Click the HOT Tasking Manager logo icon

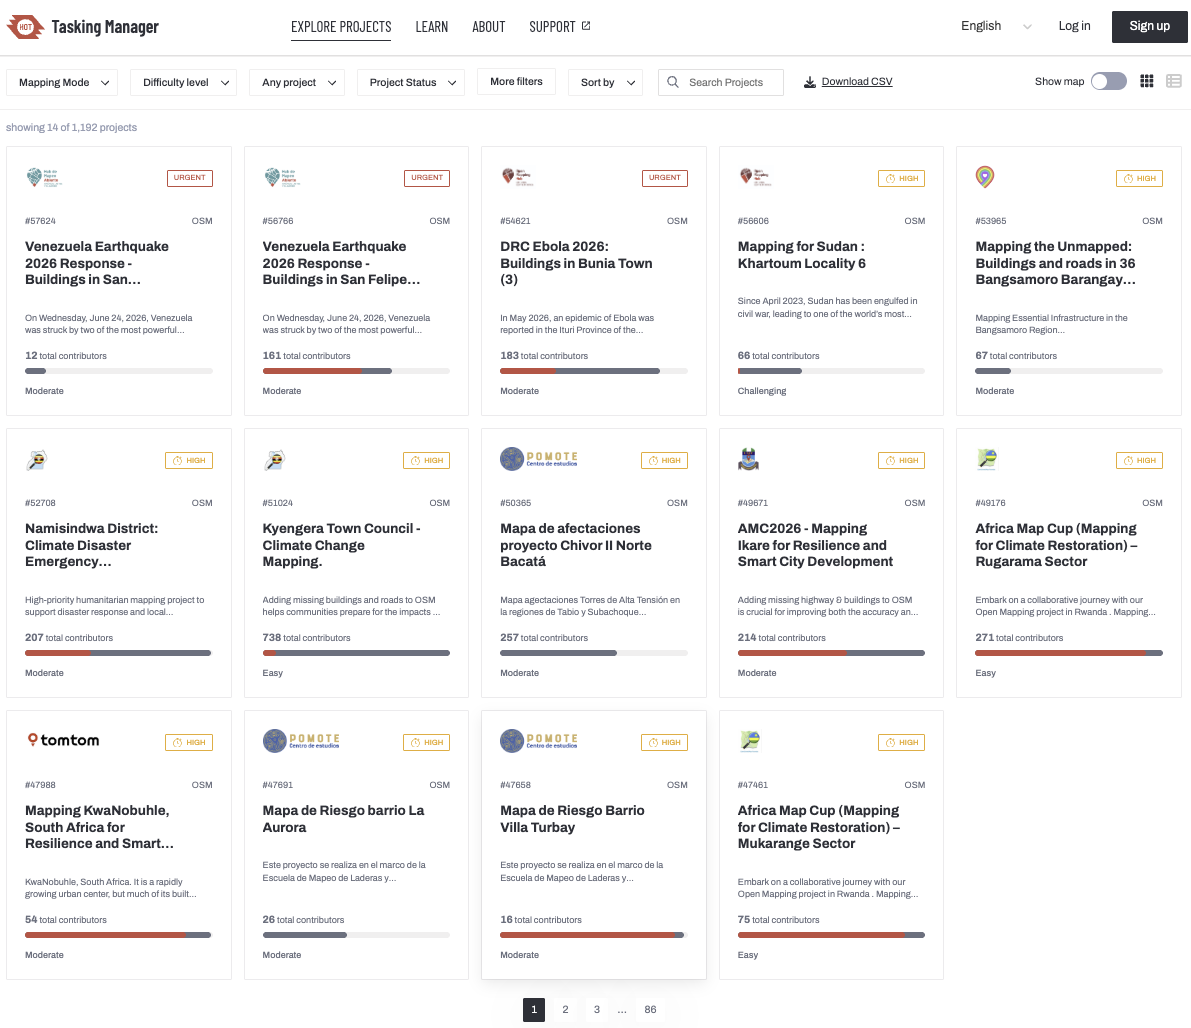click(x=25, y=27)
